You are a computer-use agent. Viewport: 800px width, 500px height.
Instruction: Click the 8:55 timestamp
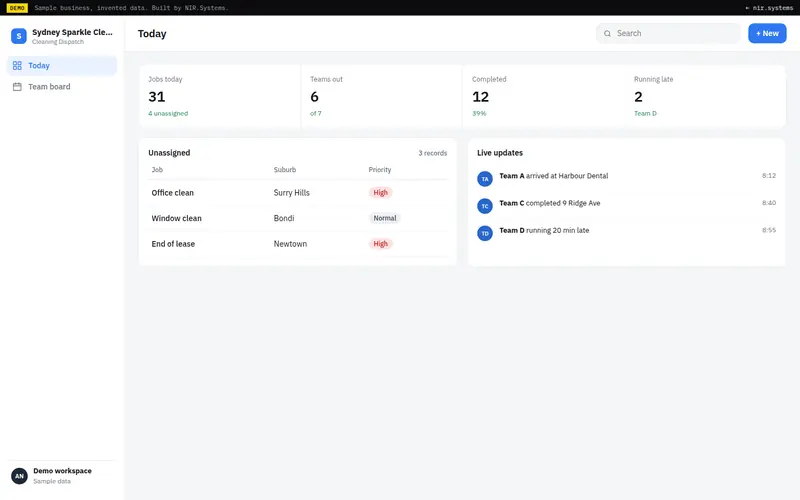coord(769,230)
